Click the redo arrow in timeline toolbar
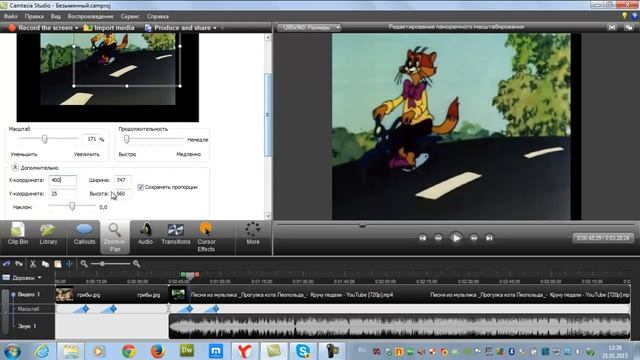The height and width of the screenshot is (360, 640). coord(19,264)
